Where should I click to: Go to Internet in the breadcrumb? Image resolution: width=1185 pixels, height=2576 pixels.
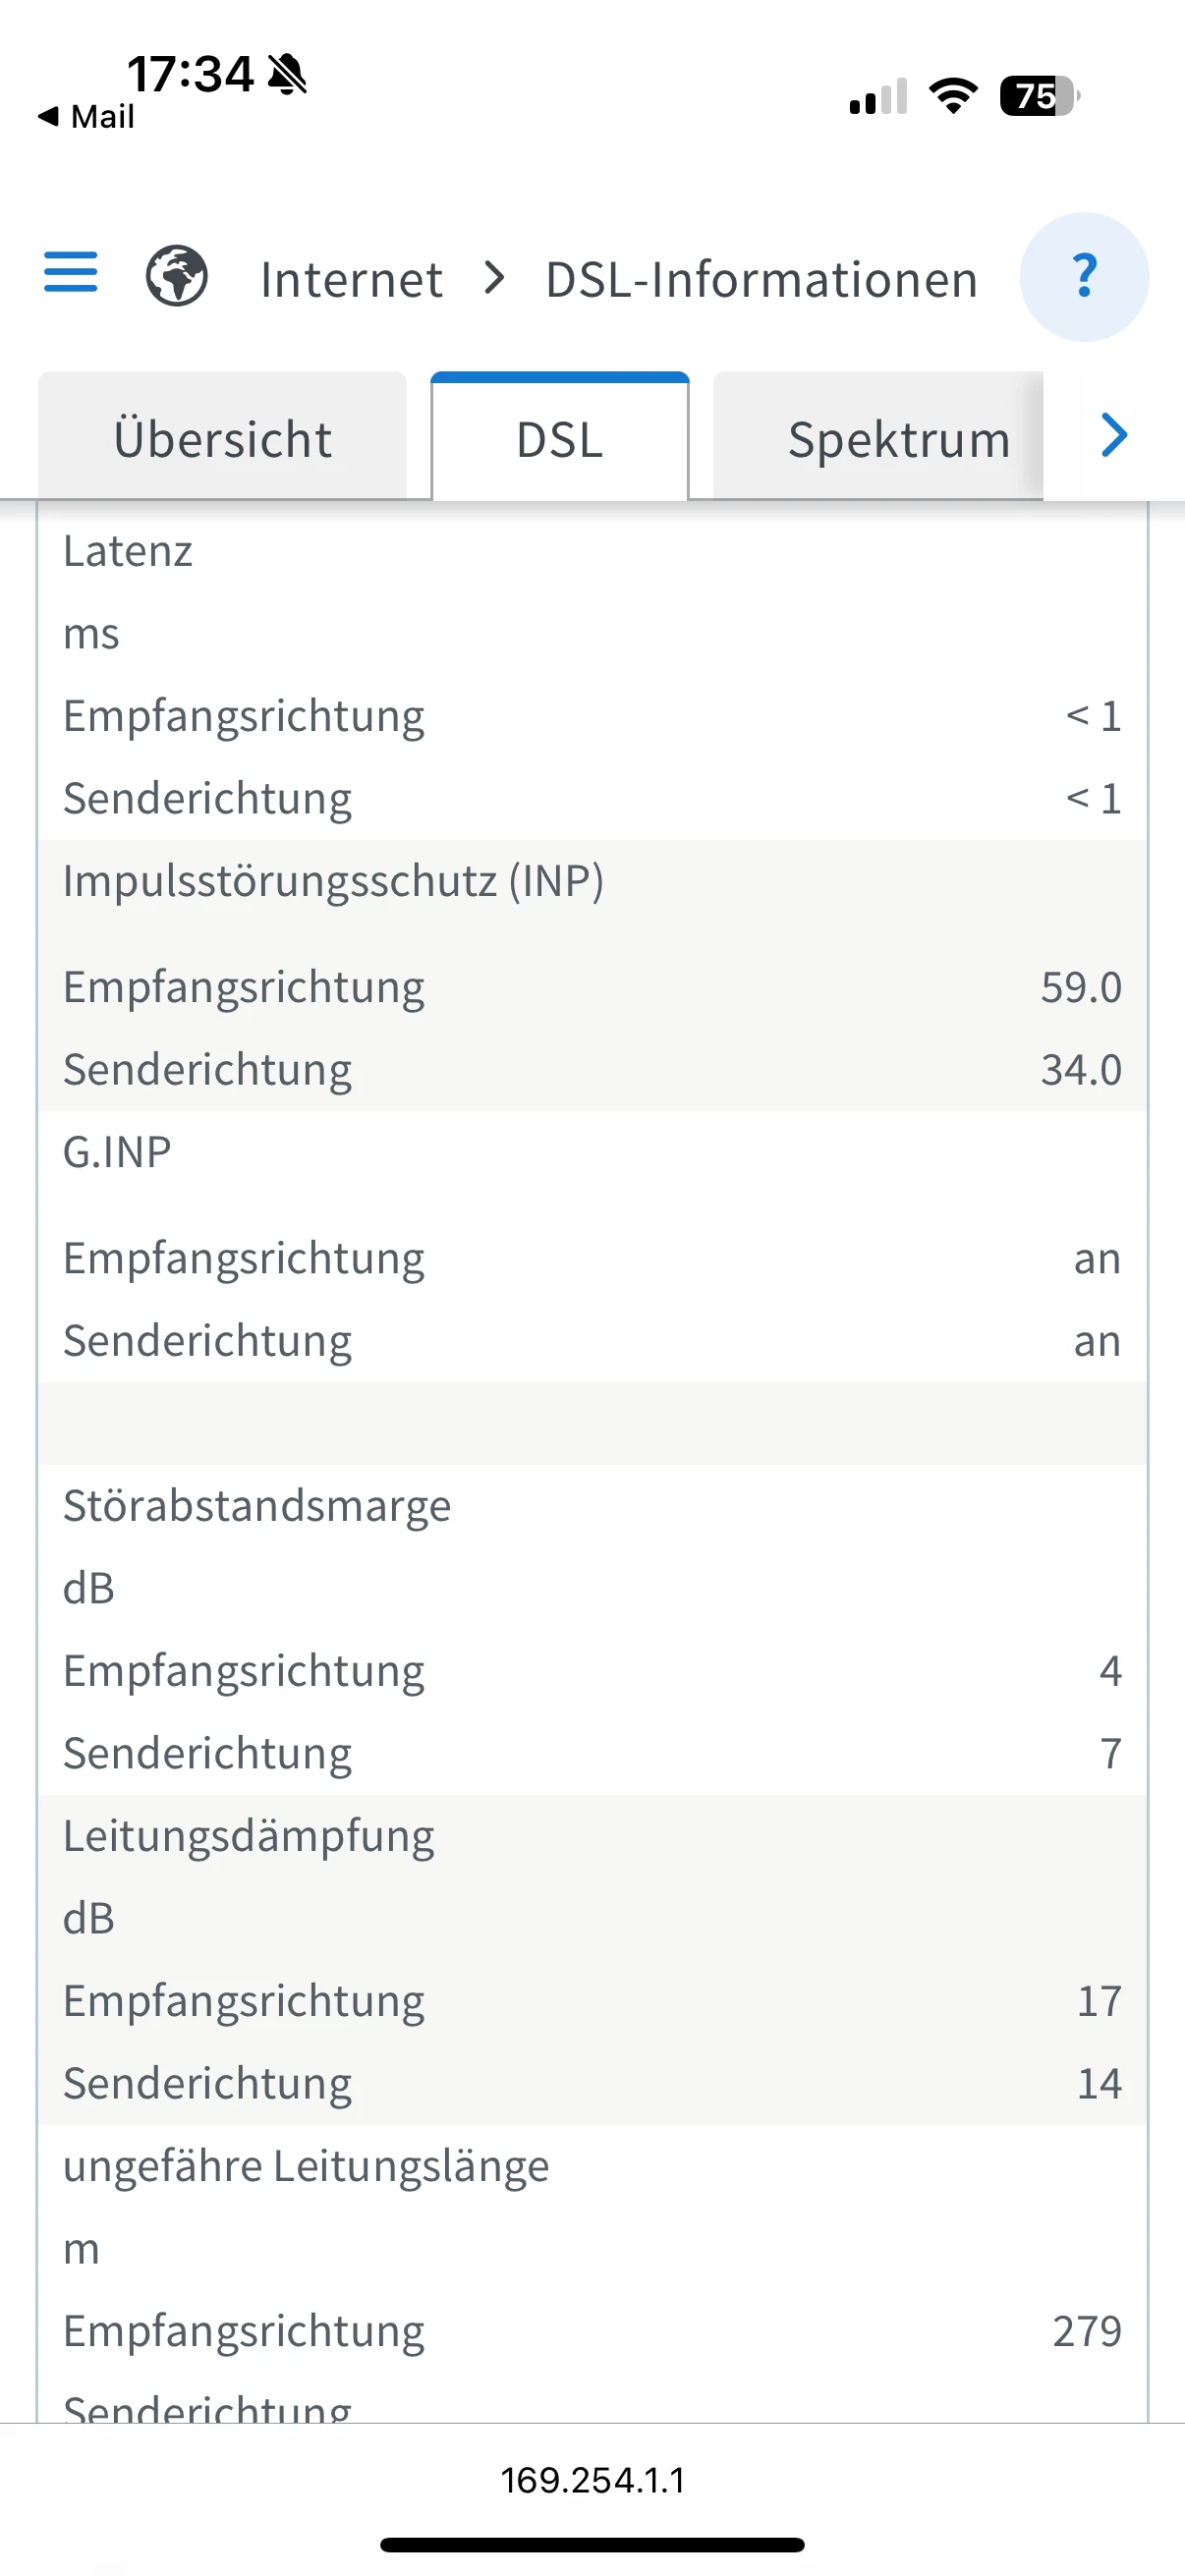click(x=351, y=279)
